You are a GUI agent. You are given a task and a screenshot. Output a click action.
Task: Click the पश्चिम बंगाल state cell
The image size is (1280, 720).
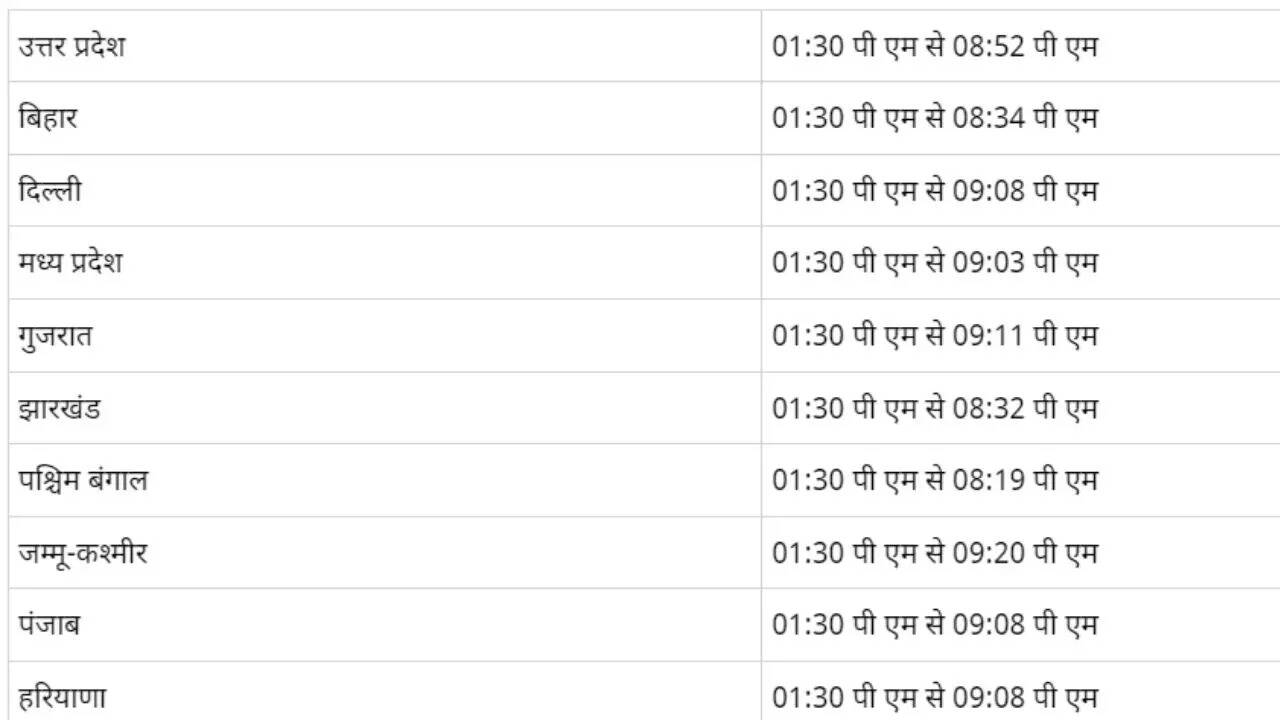[83, 480]
